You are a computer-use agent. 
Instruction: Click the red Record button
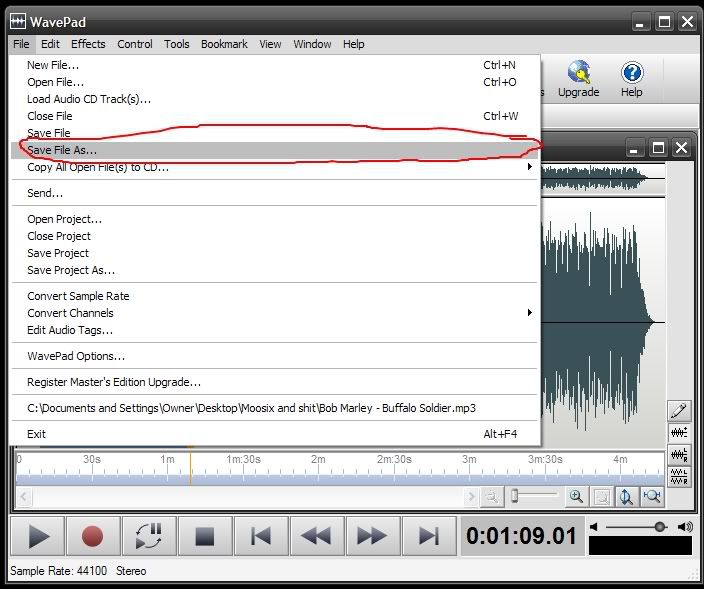pyautogui.click(x=93, y=536)
